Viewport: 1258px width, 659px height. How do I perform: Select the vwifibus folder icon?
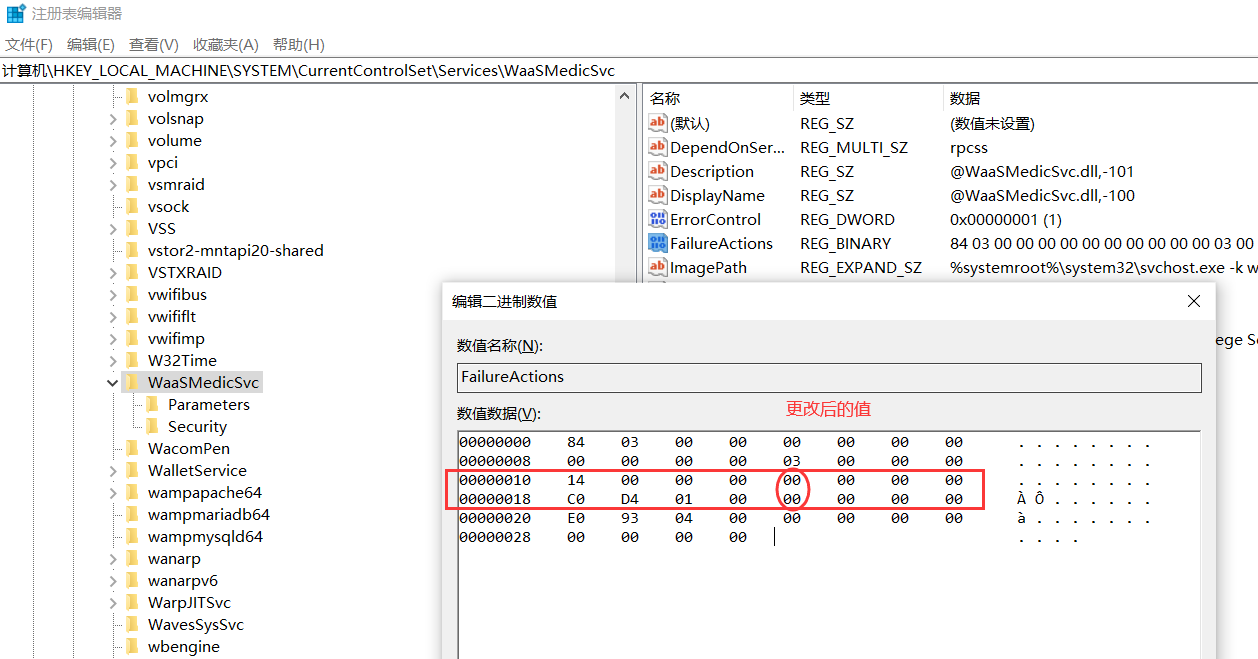pos(132,294)
